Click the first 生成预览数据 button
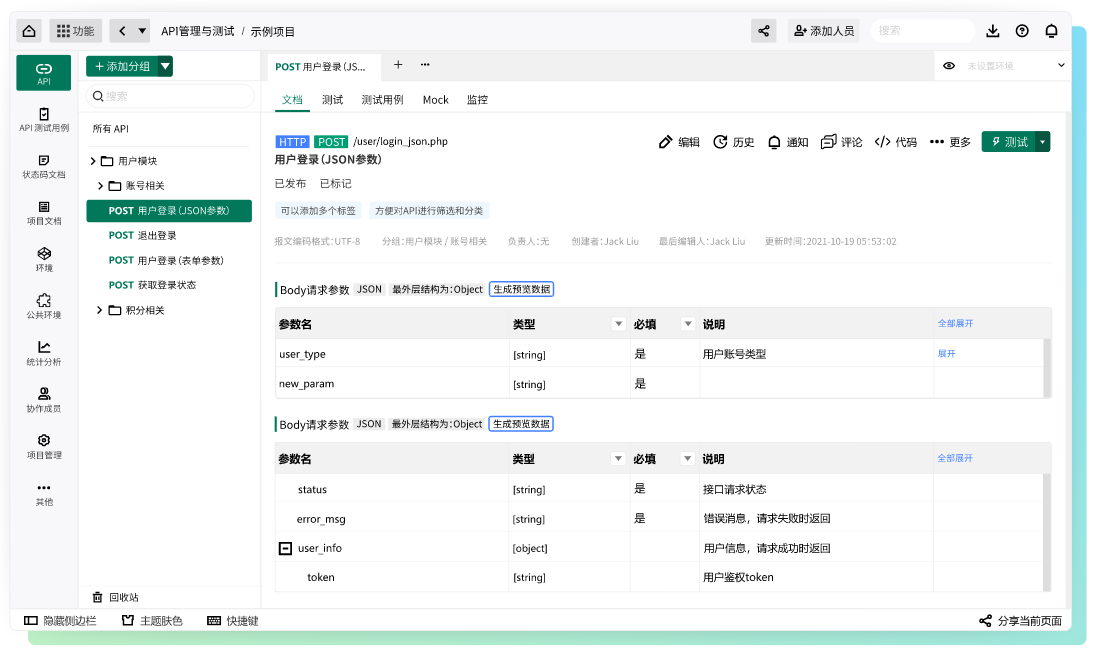 click(521, 289)
